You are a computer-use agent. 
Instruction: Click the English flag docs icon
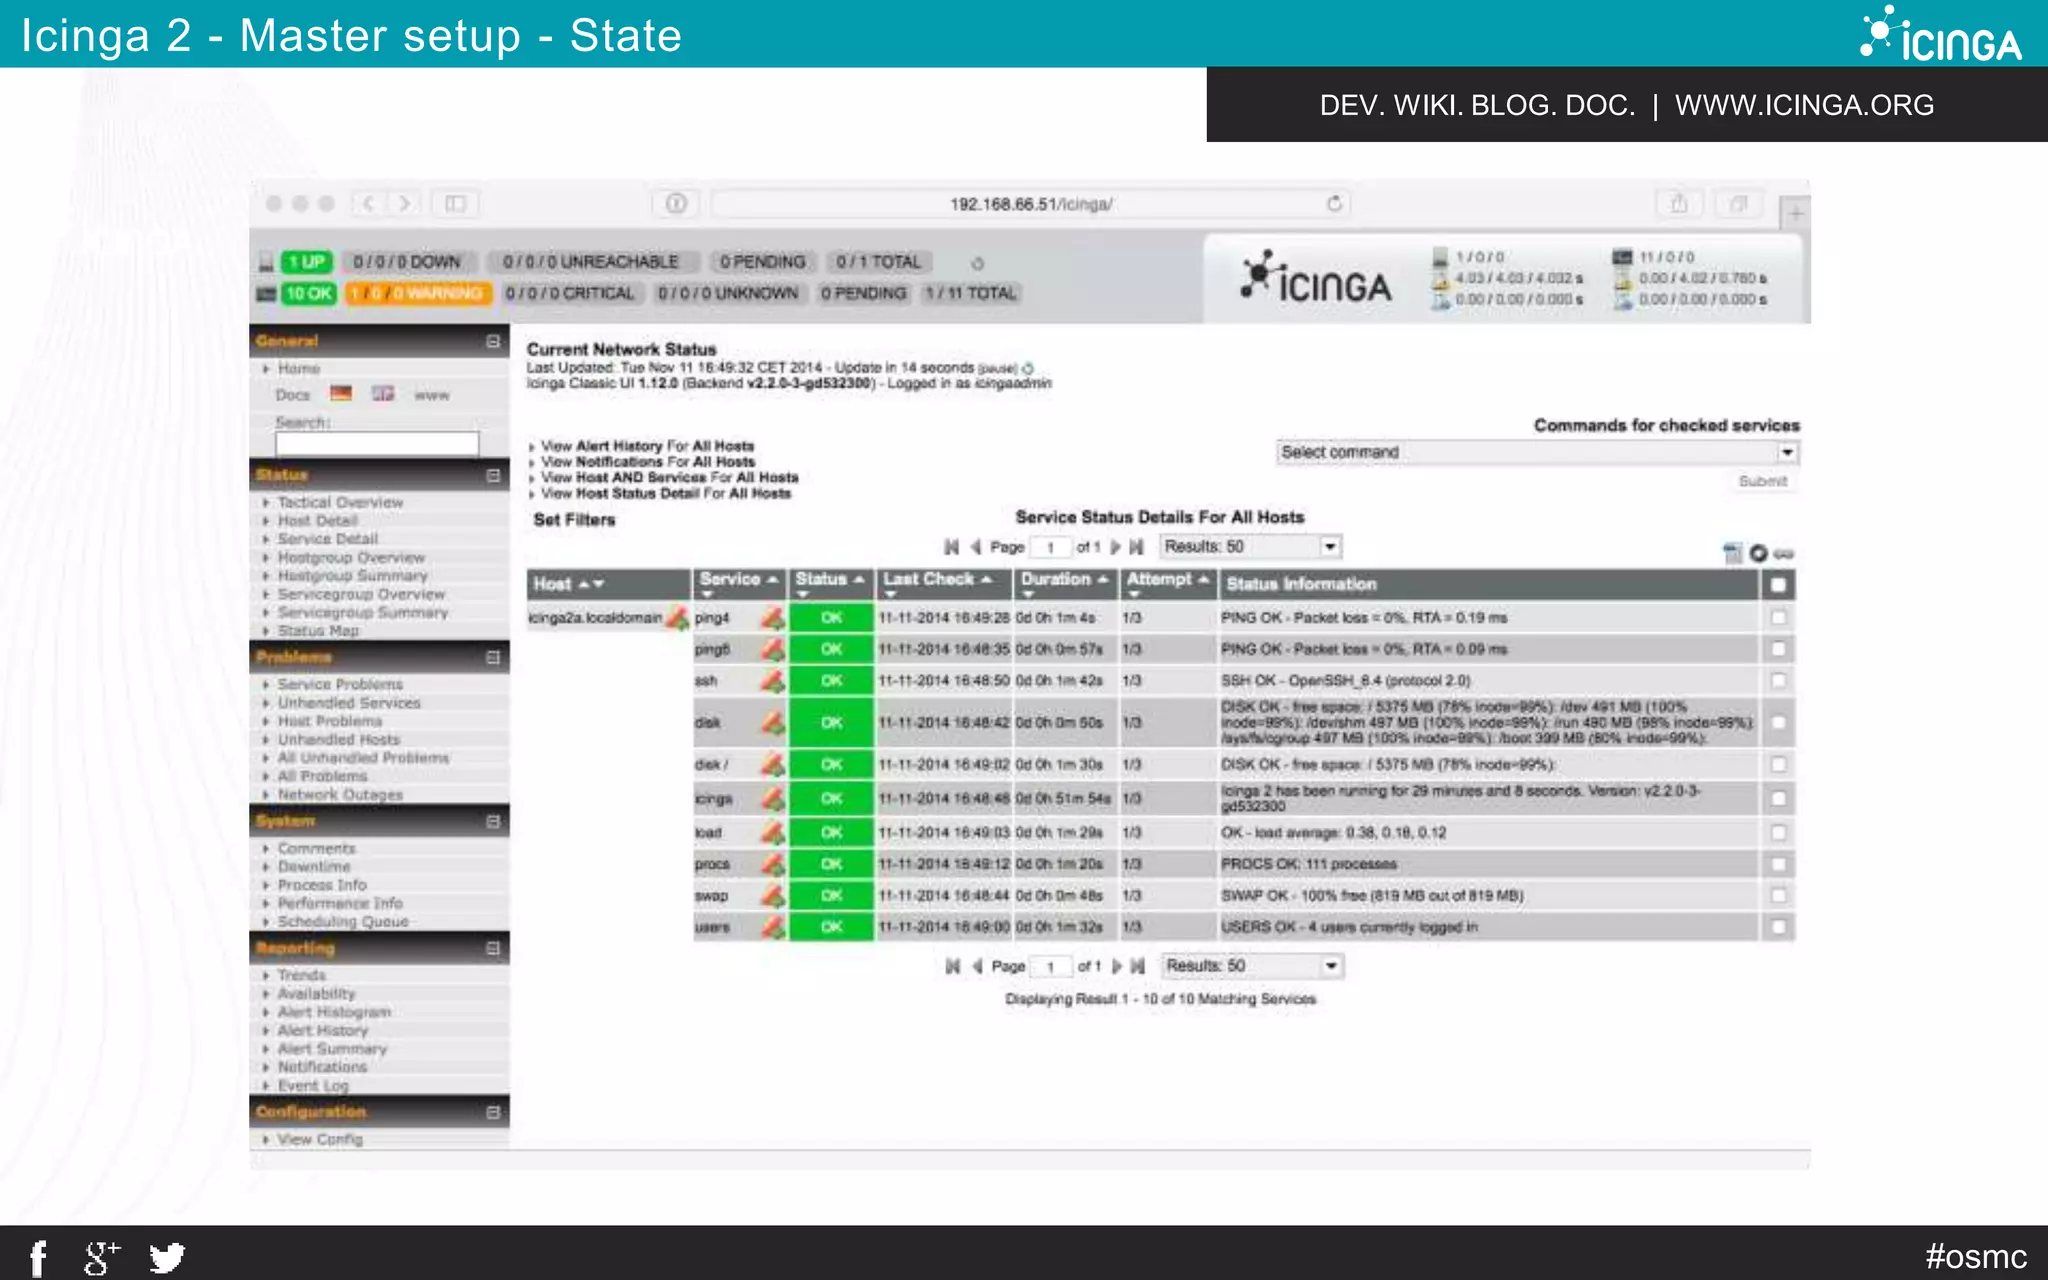383,394
